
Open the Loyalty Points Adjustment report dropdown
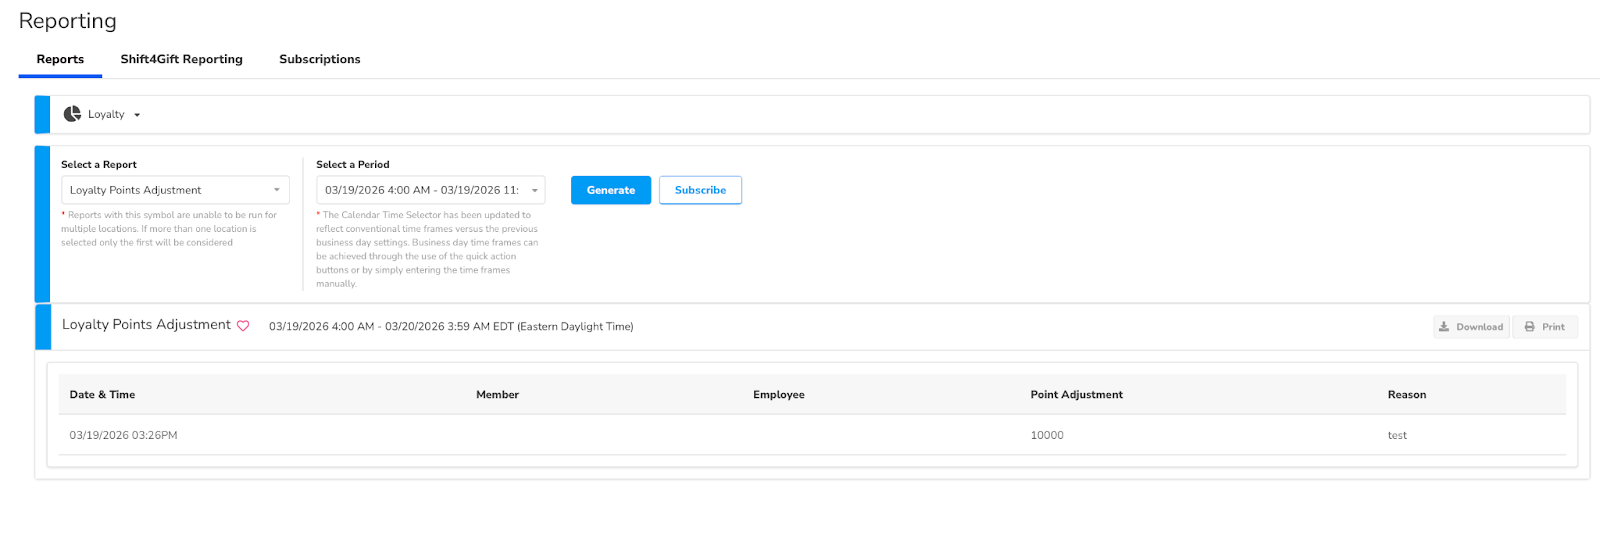point(175,190)
